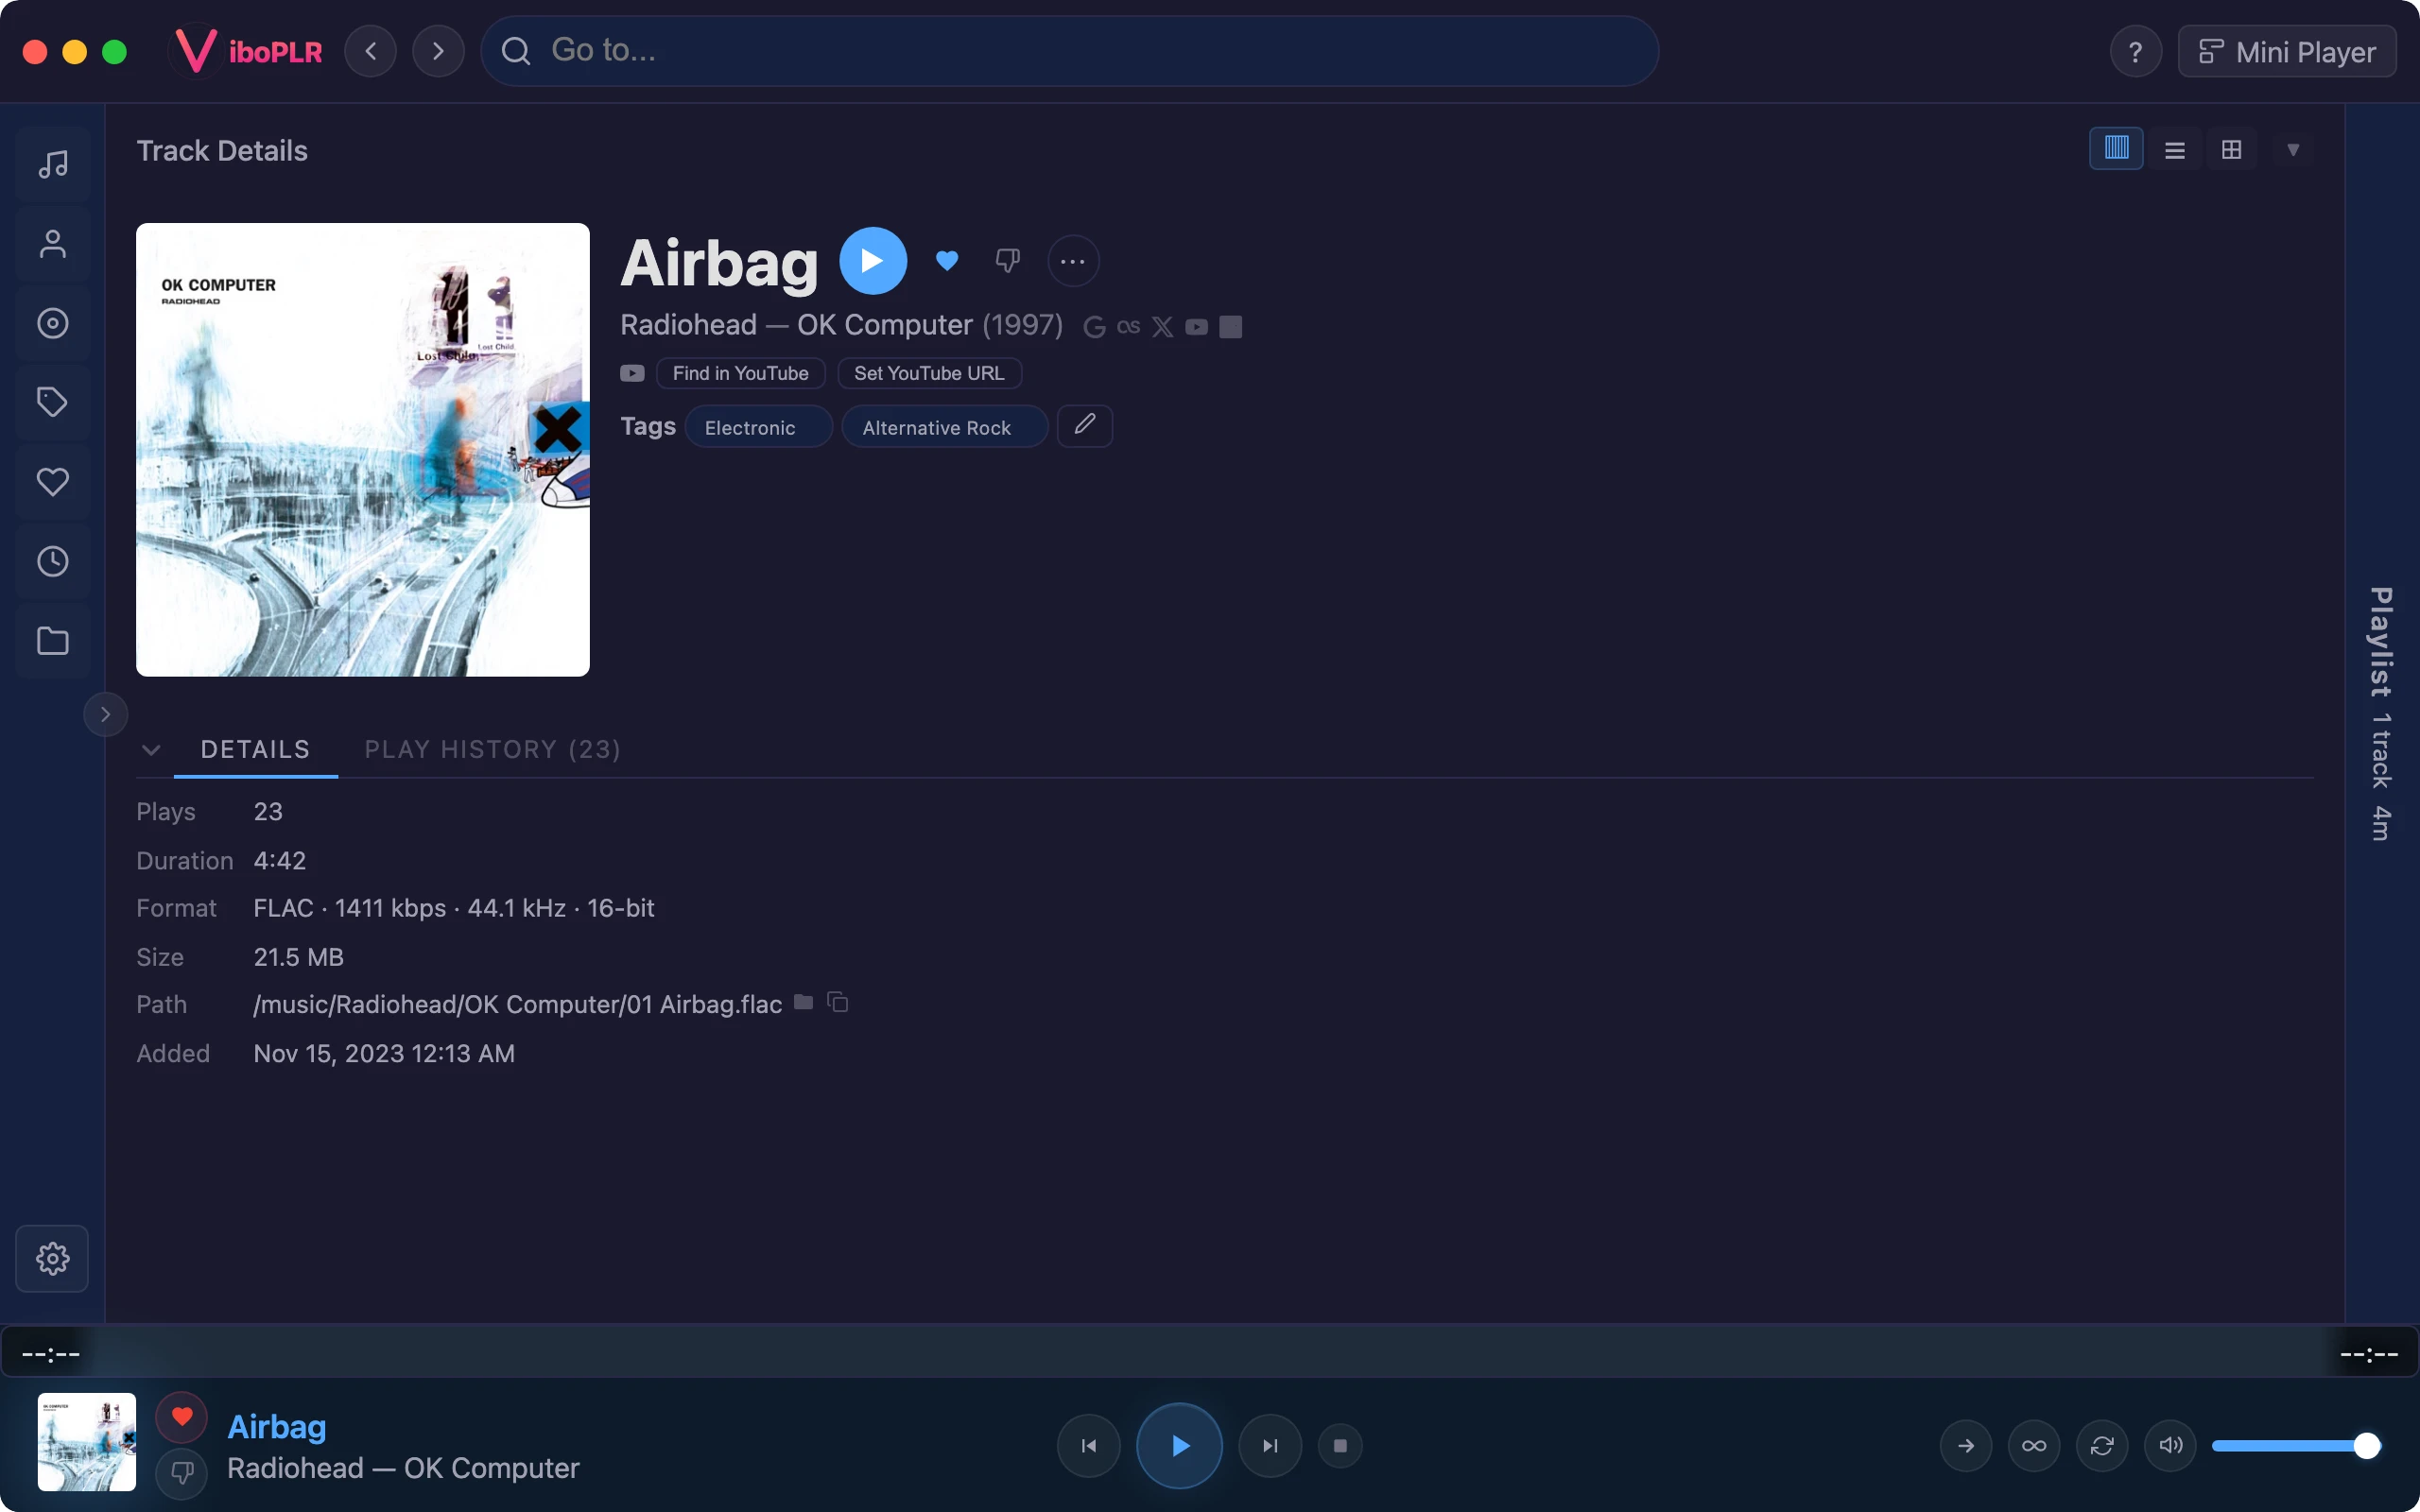
Task: Toggle infinite play mode
Action: pos(2034,1446)
